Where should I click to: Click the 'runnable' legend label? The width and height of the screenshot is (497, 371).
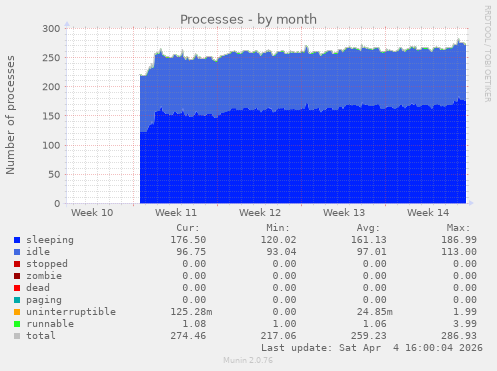coord(50,324)
